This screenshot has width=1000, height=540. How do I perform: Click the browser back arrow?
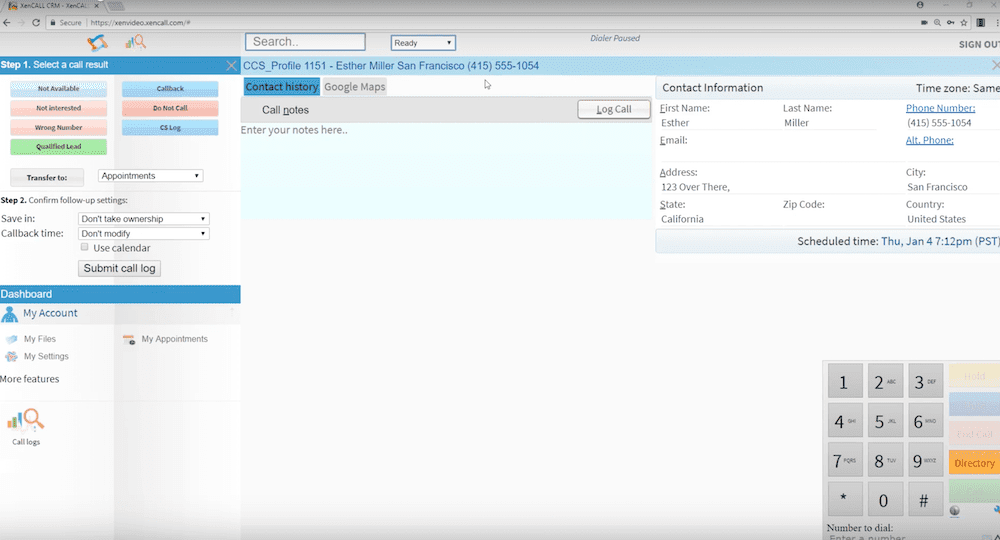7,22
